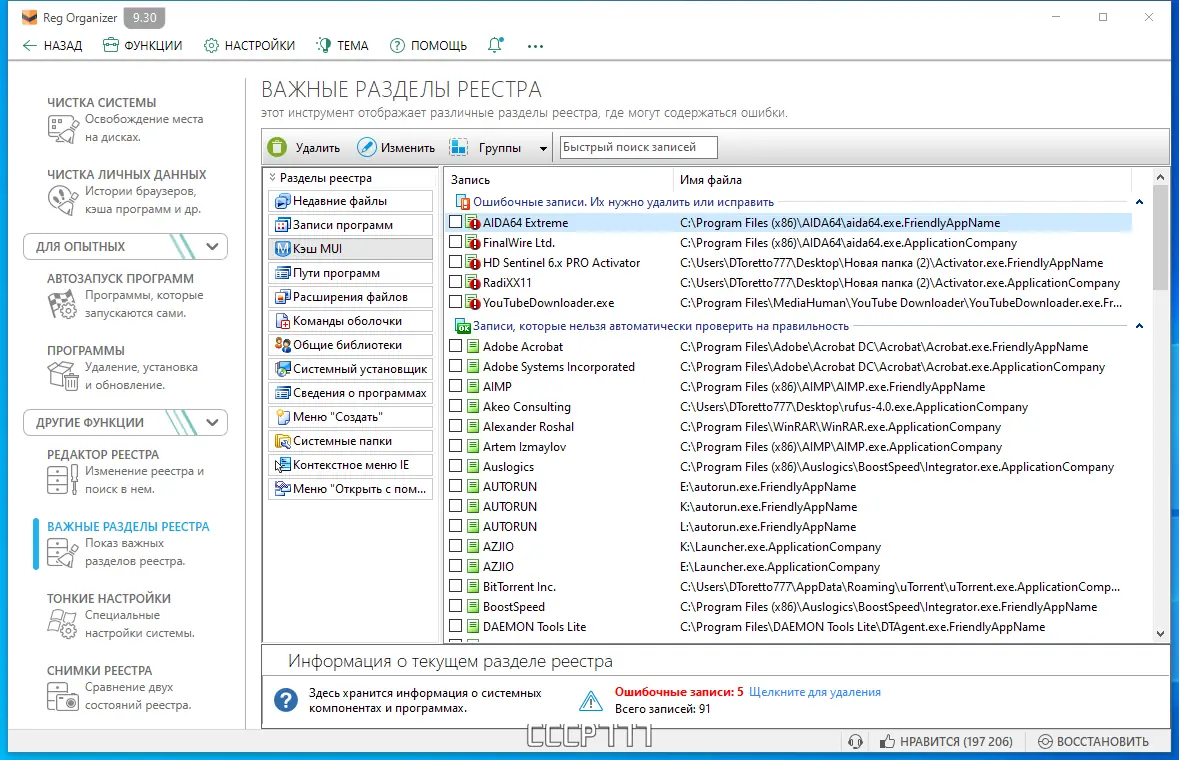1179x760 pixels.
Task: Open the НАСТРОЙКИ menu
Action: pyautogui.click(x=249, y=45)
